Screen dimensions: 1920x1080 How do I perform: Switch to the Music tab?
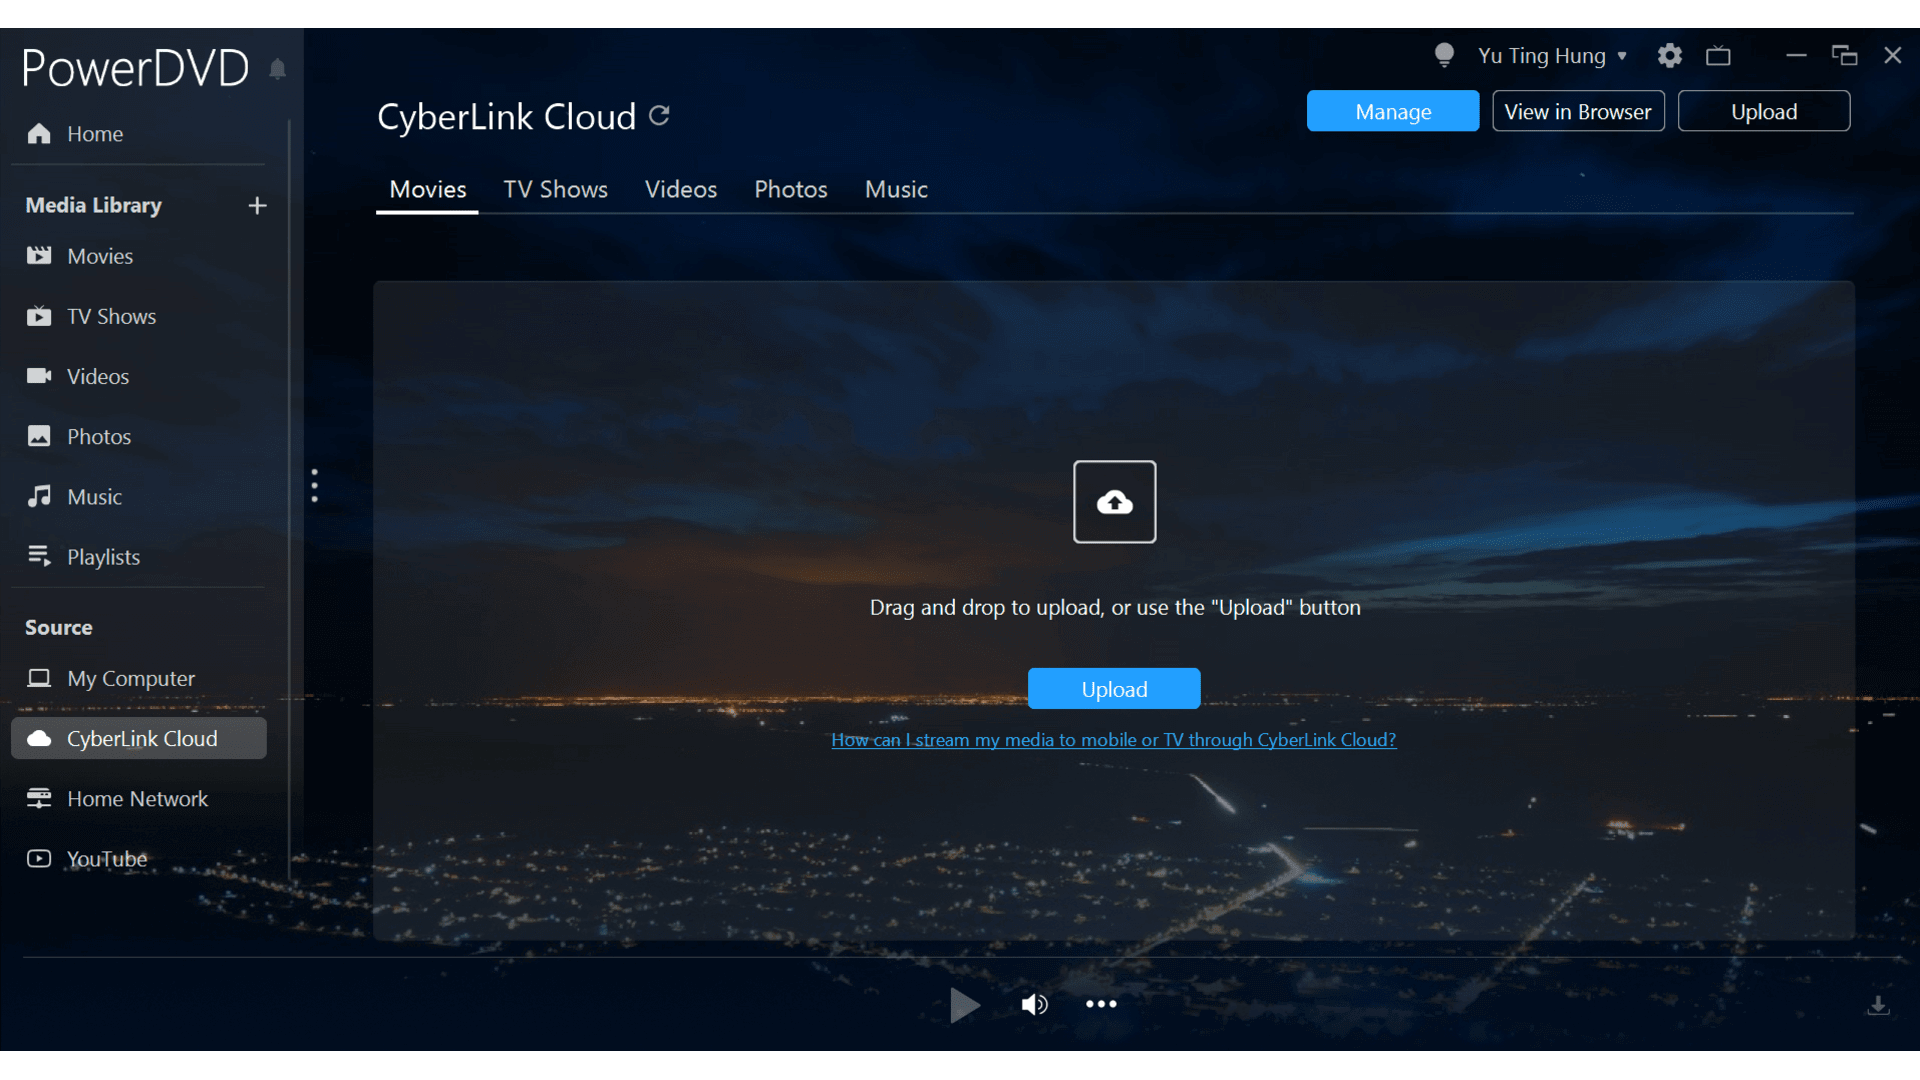[x=896, y=189]
